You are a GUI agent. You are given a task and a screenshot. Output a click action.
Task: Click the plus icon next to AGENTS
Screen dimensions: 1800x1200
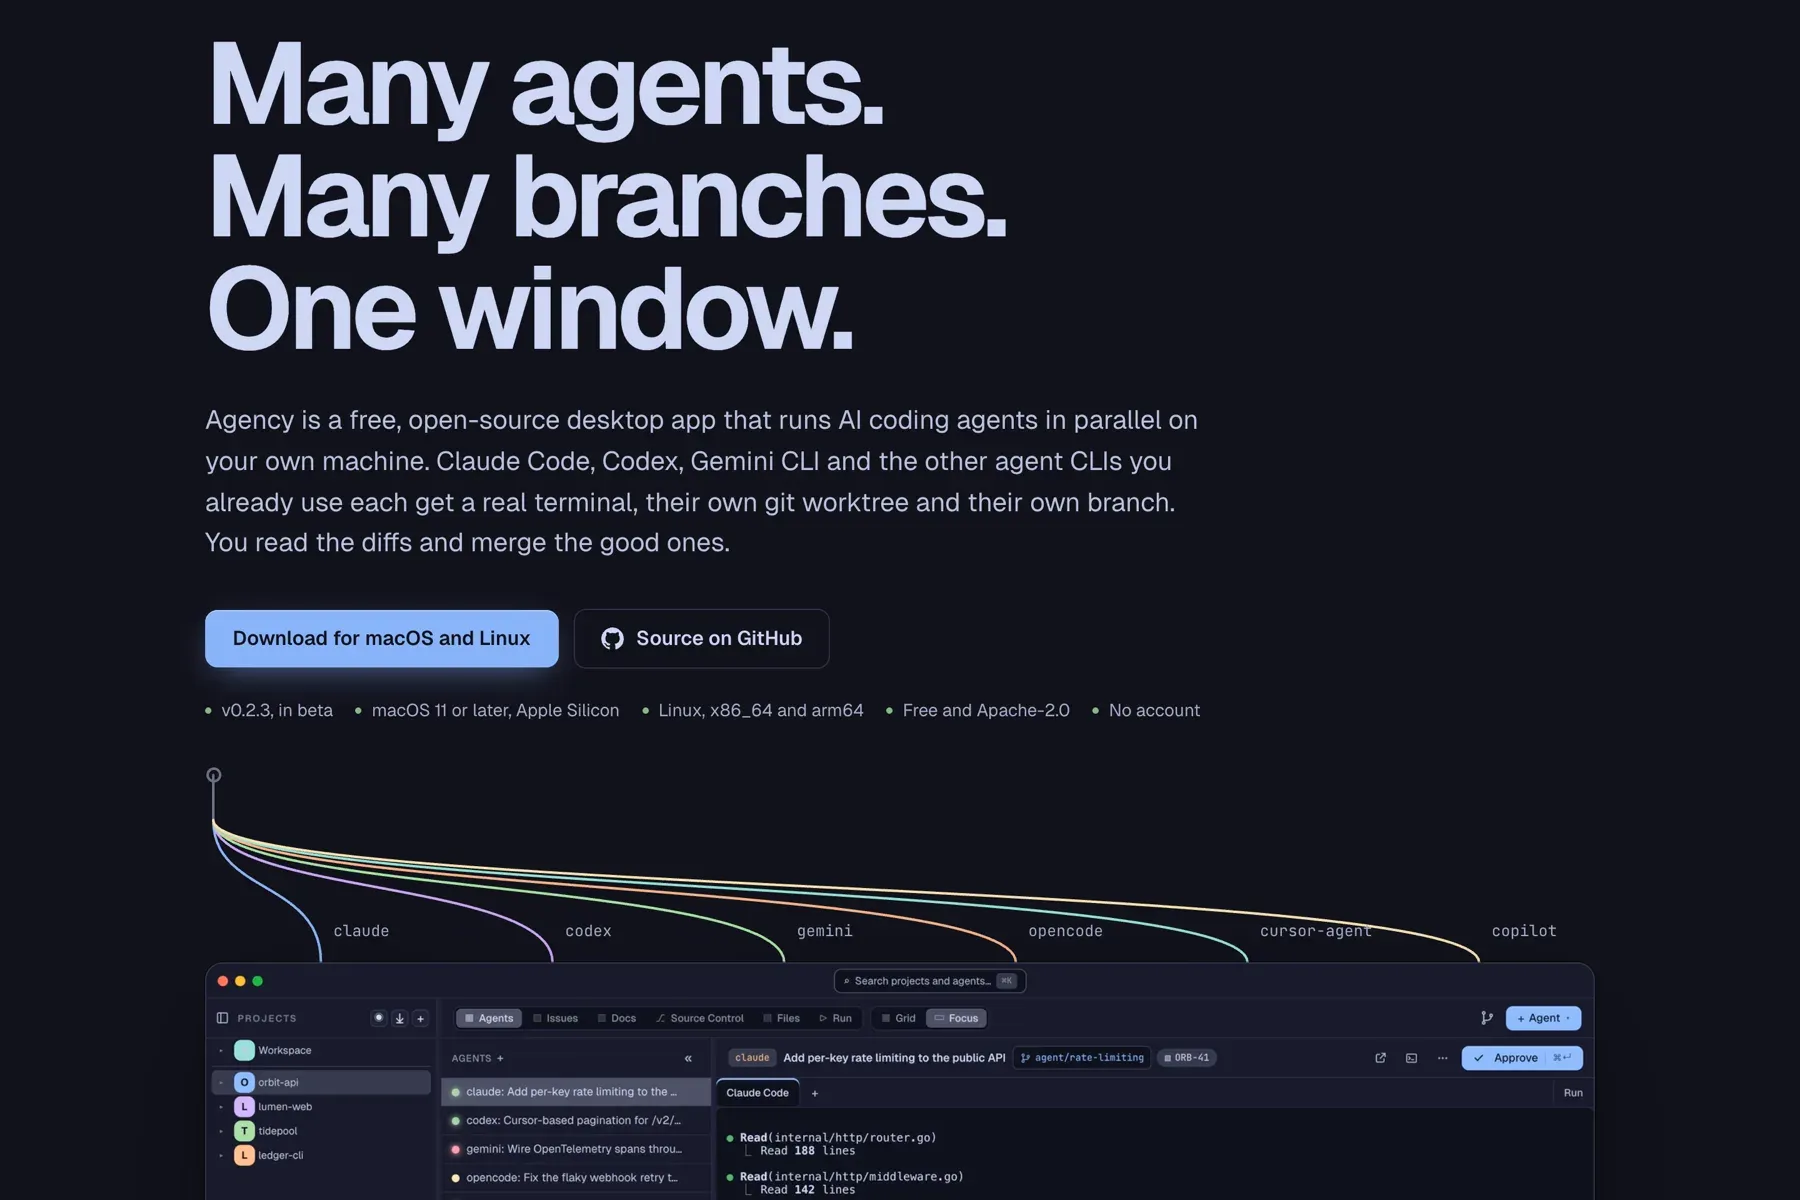pyautogui.click(x=500, y=1058)
